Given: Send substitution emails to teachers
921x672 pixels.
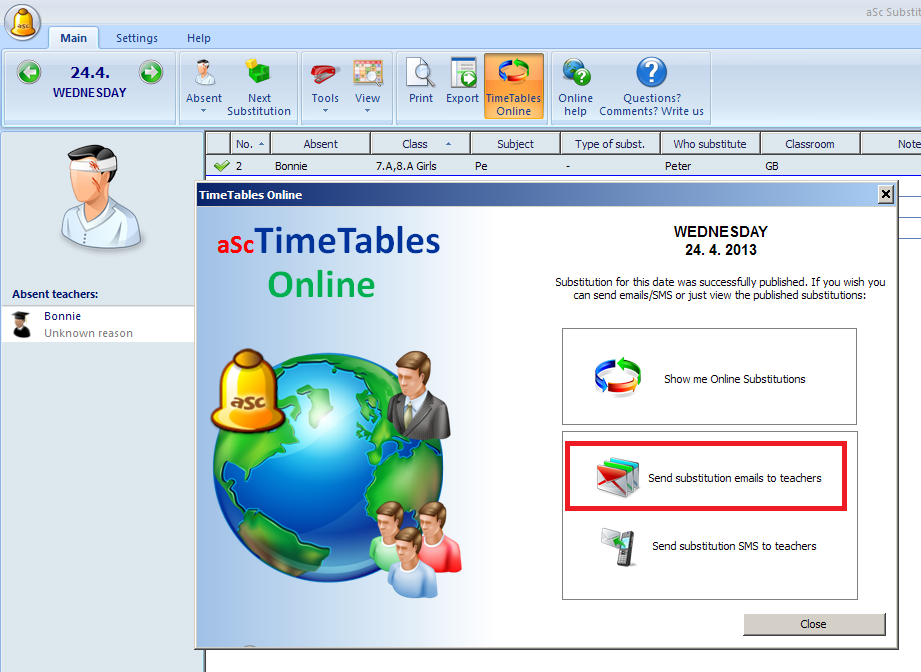Looking at the screenshot, I should click(707, 478).
